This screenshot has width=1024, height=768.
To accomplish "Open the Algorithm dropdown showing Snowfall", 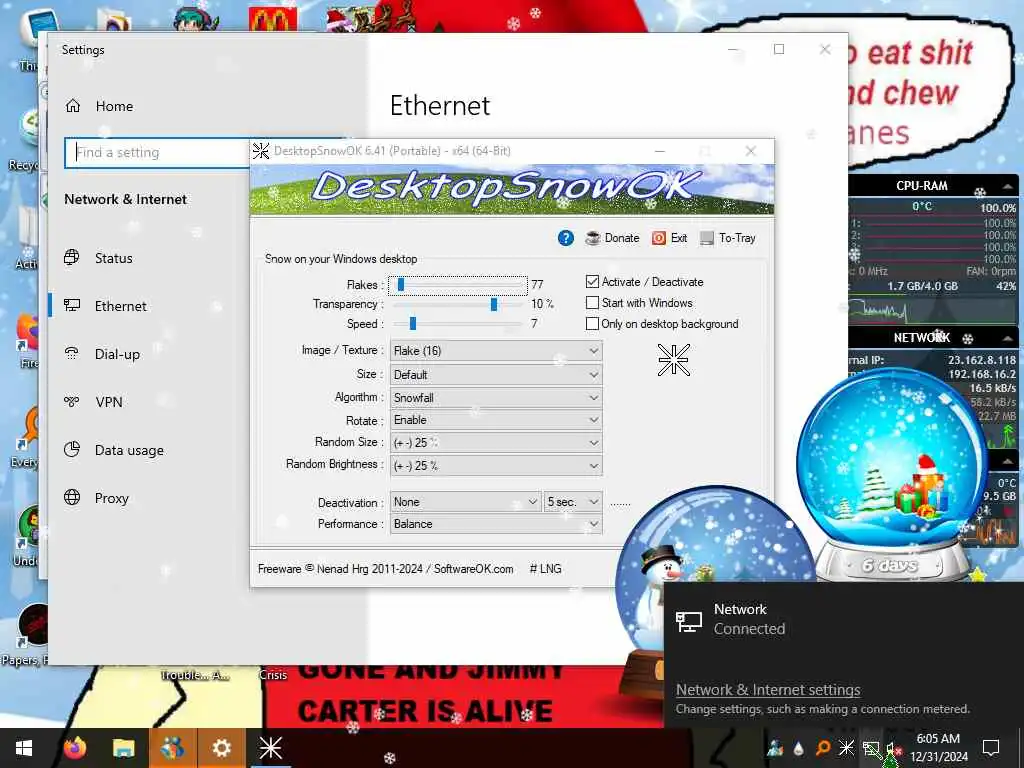I will coord(496,398).
